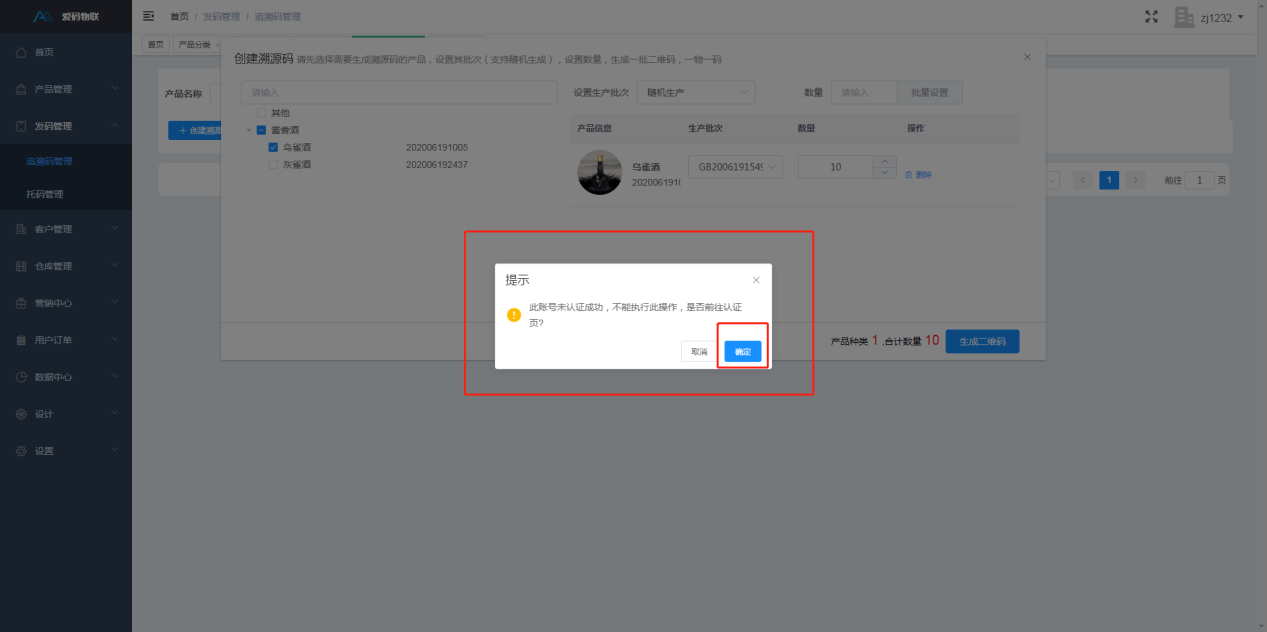
Task: Expand the 设置 chevron
Action: [115, 450]
